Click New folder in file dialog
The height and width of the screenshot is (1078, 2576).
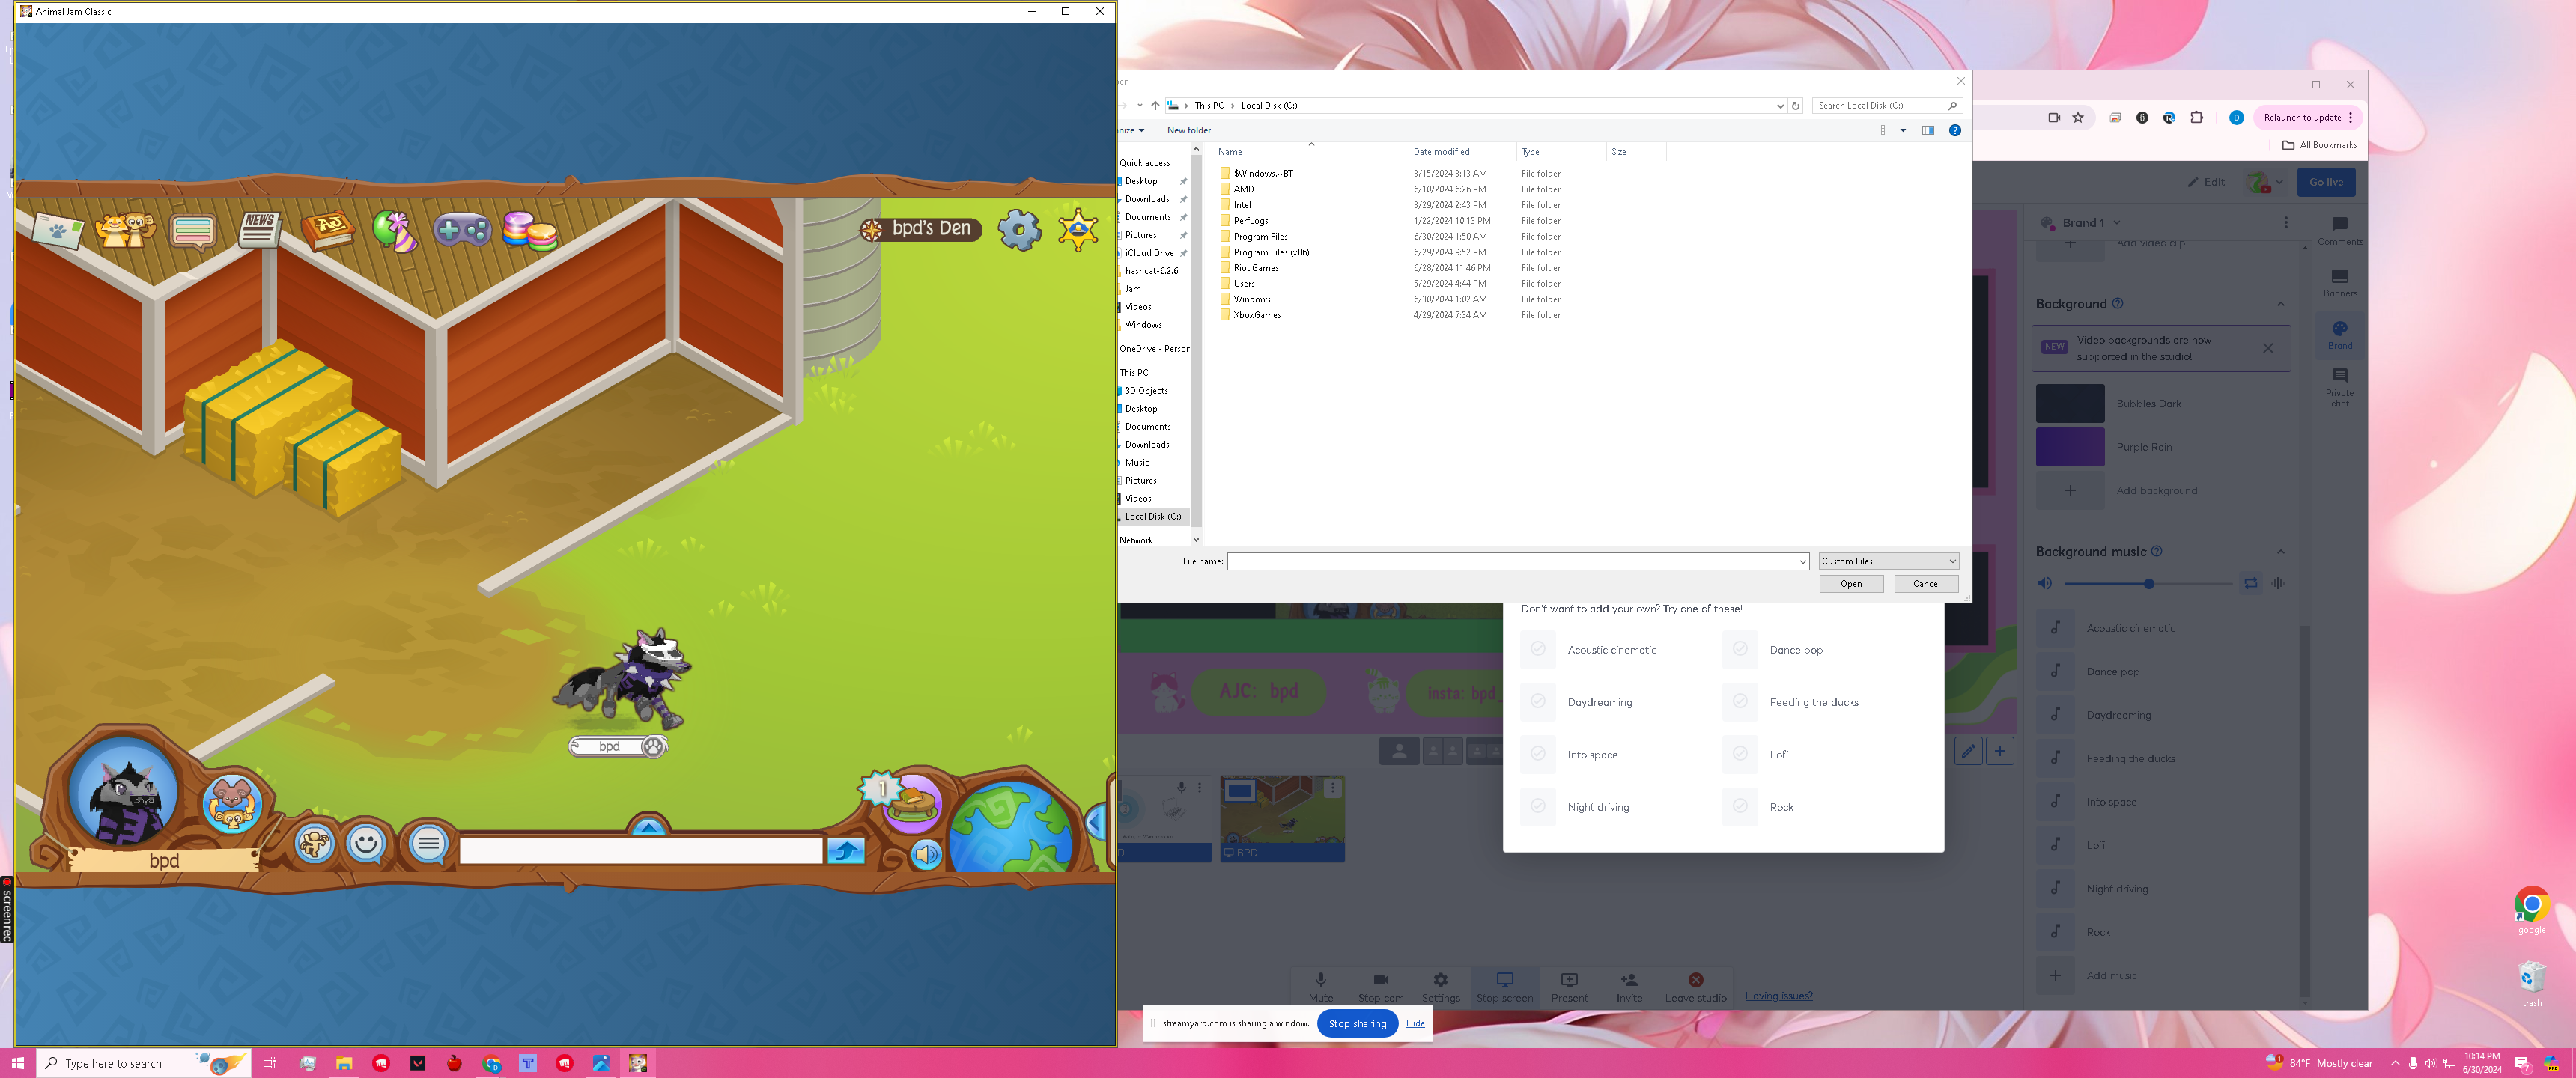coord(1188,130)
